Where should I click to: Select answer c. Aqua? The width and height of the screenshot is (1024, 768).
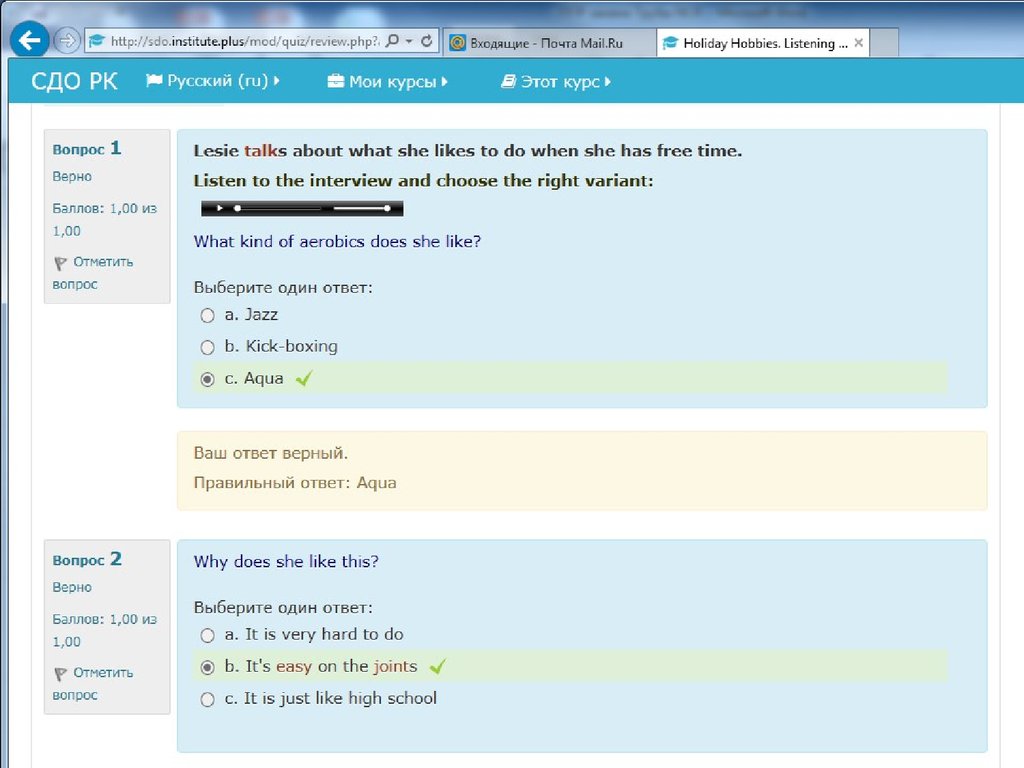coord(208,379)
